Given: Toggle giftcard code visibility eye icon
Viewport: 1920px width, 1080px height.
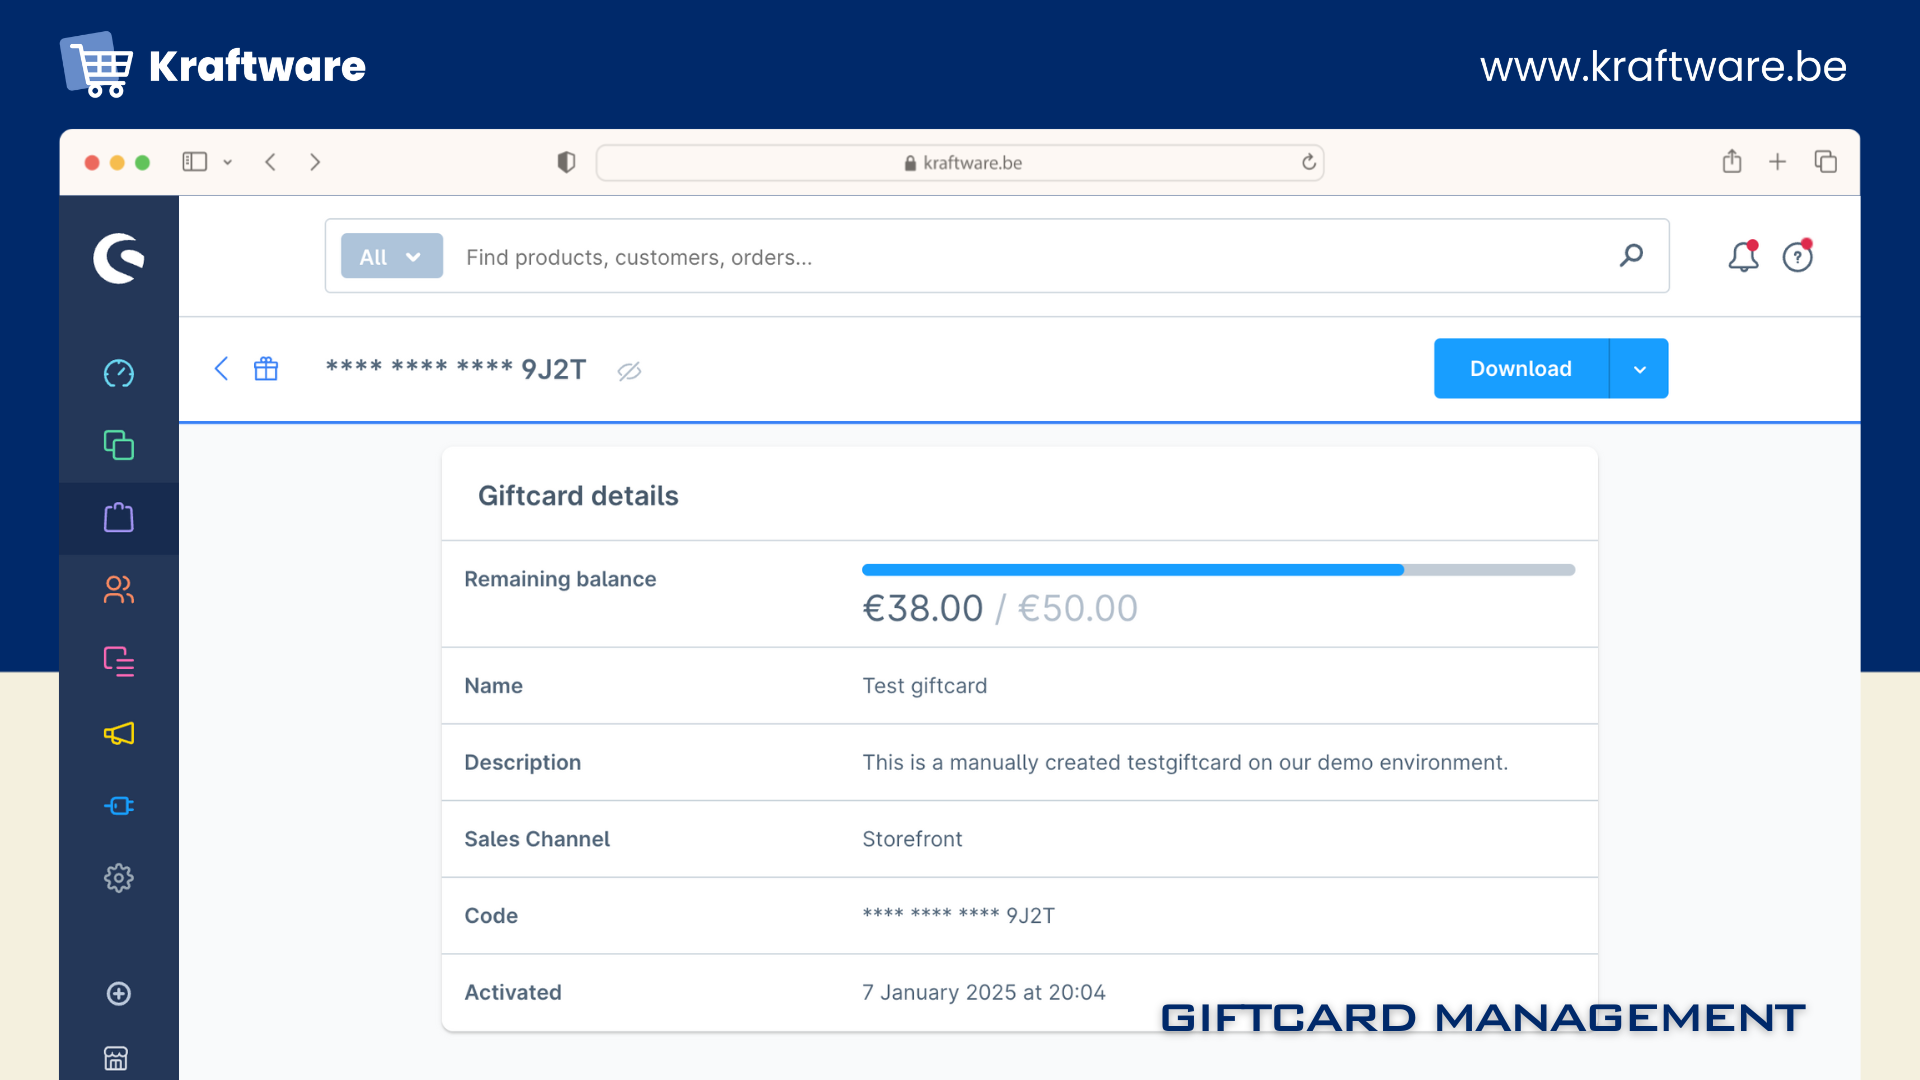Looking at the screenshot, I should [x=629, y=371].
